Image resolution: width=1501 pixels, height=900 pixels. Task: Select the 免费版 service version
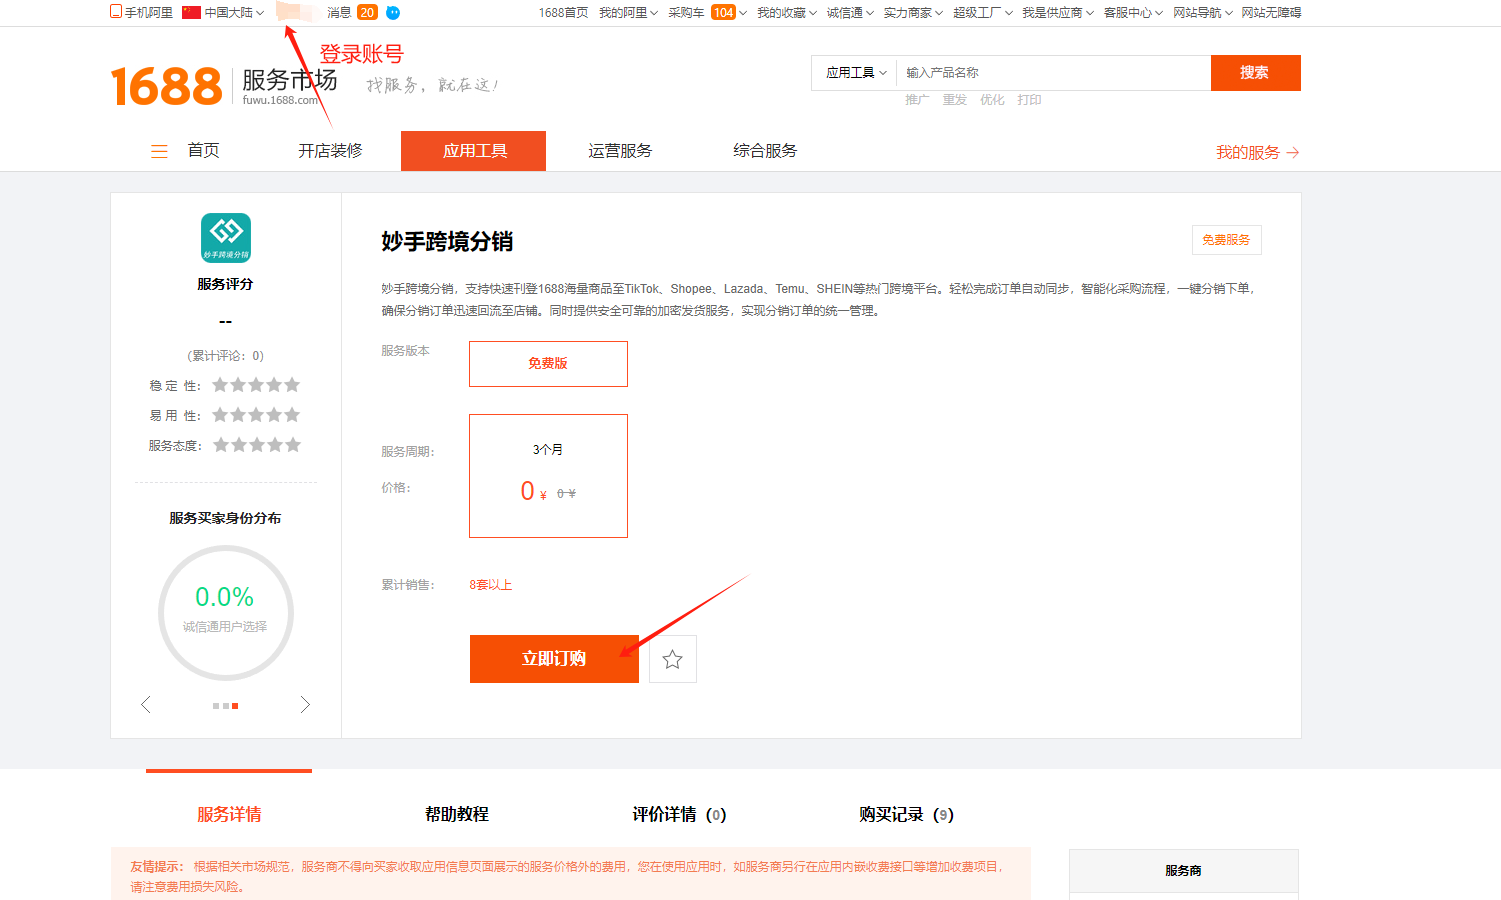[548, 364]
